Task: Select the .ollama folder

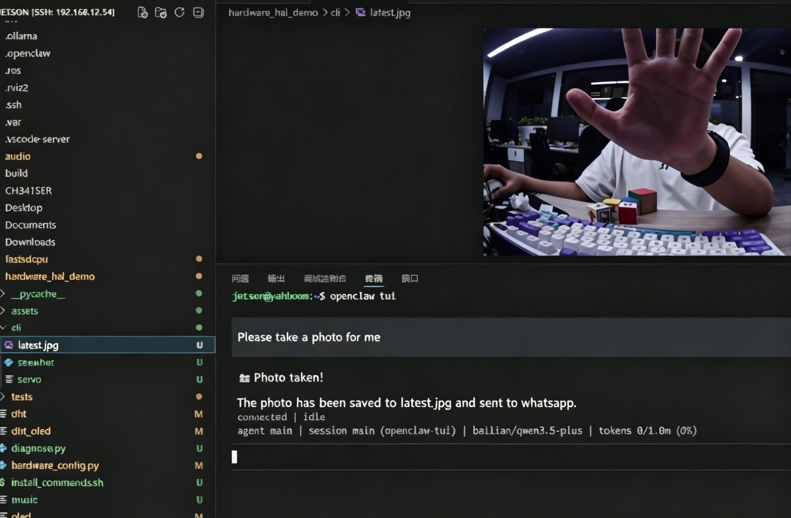Action: (107, 36)
